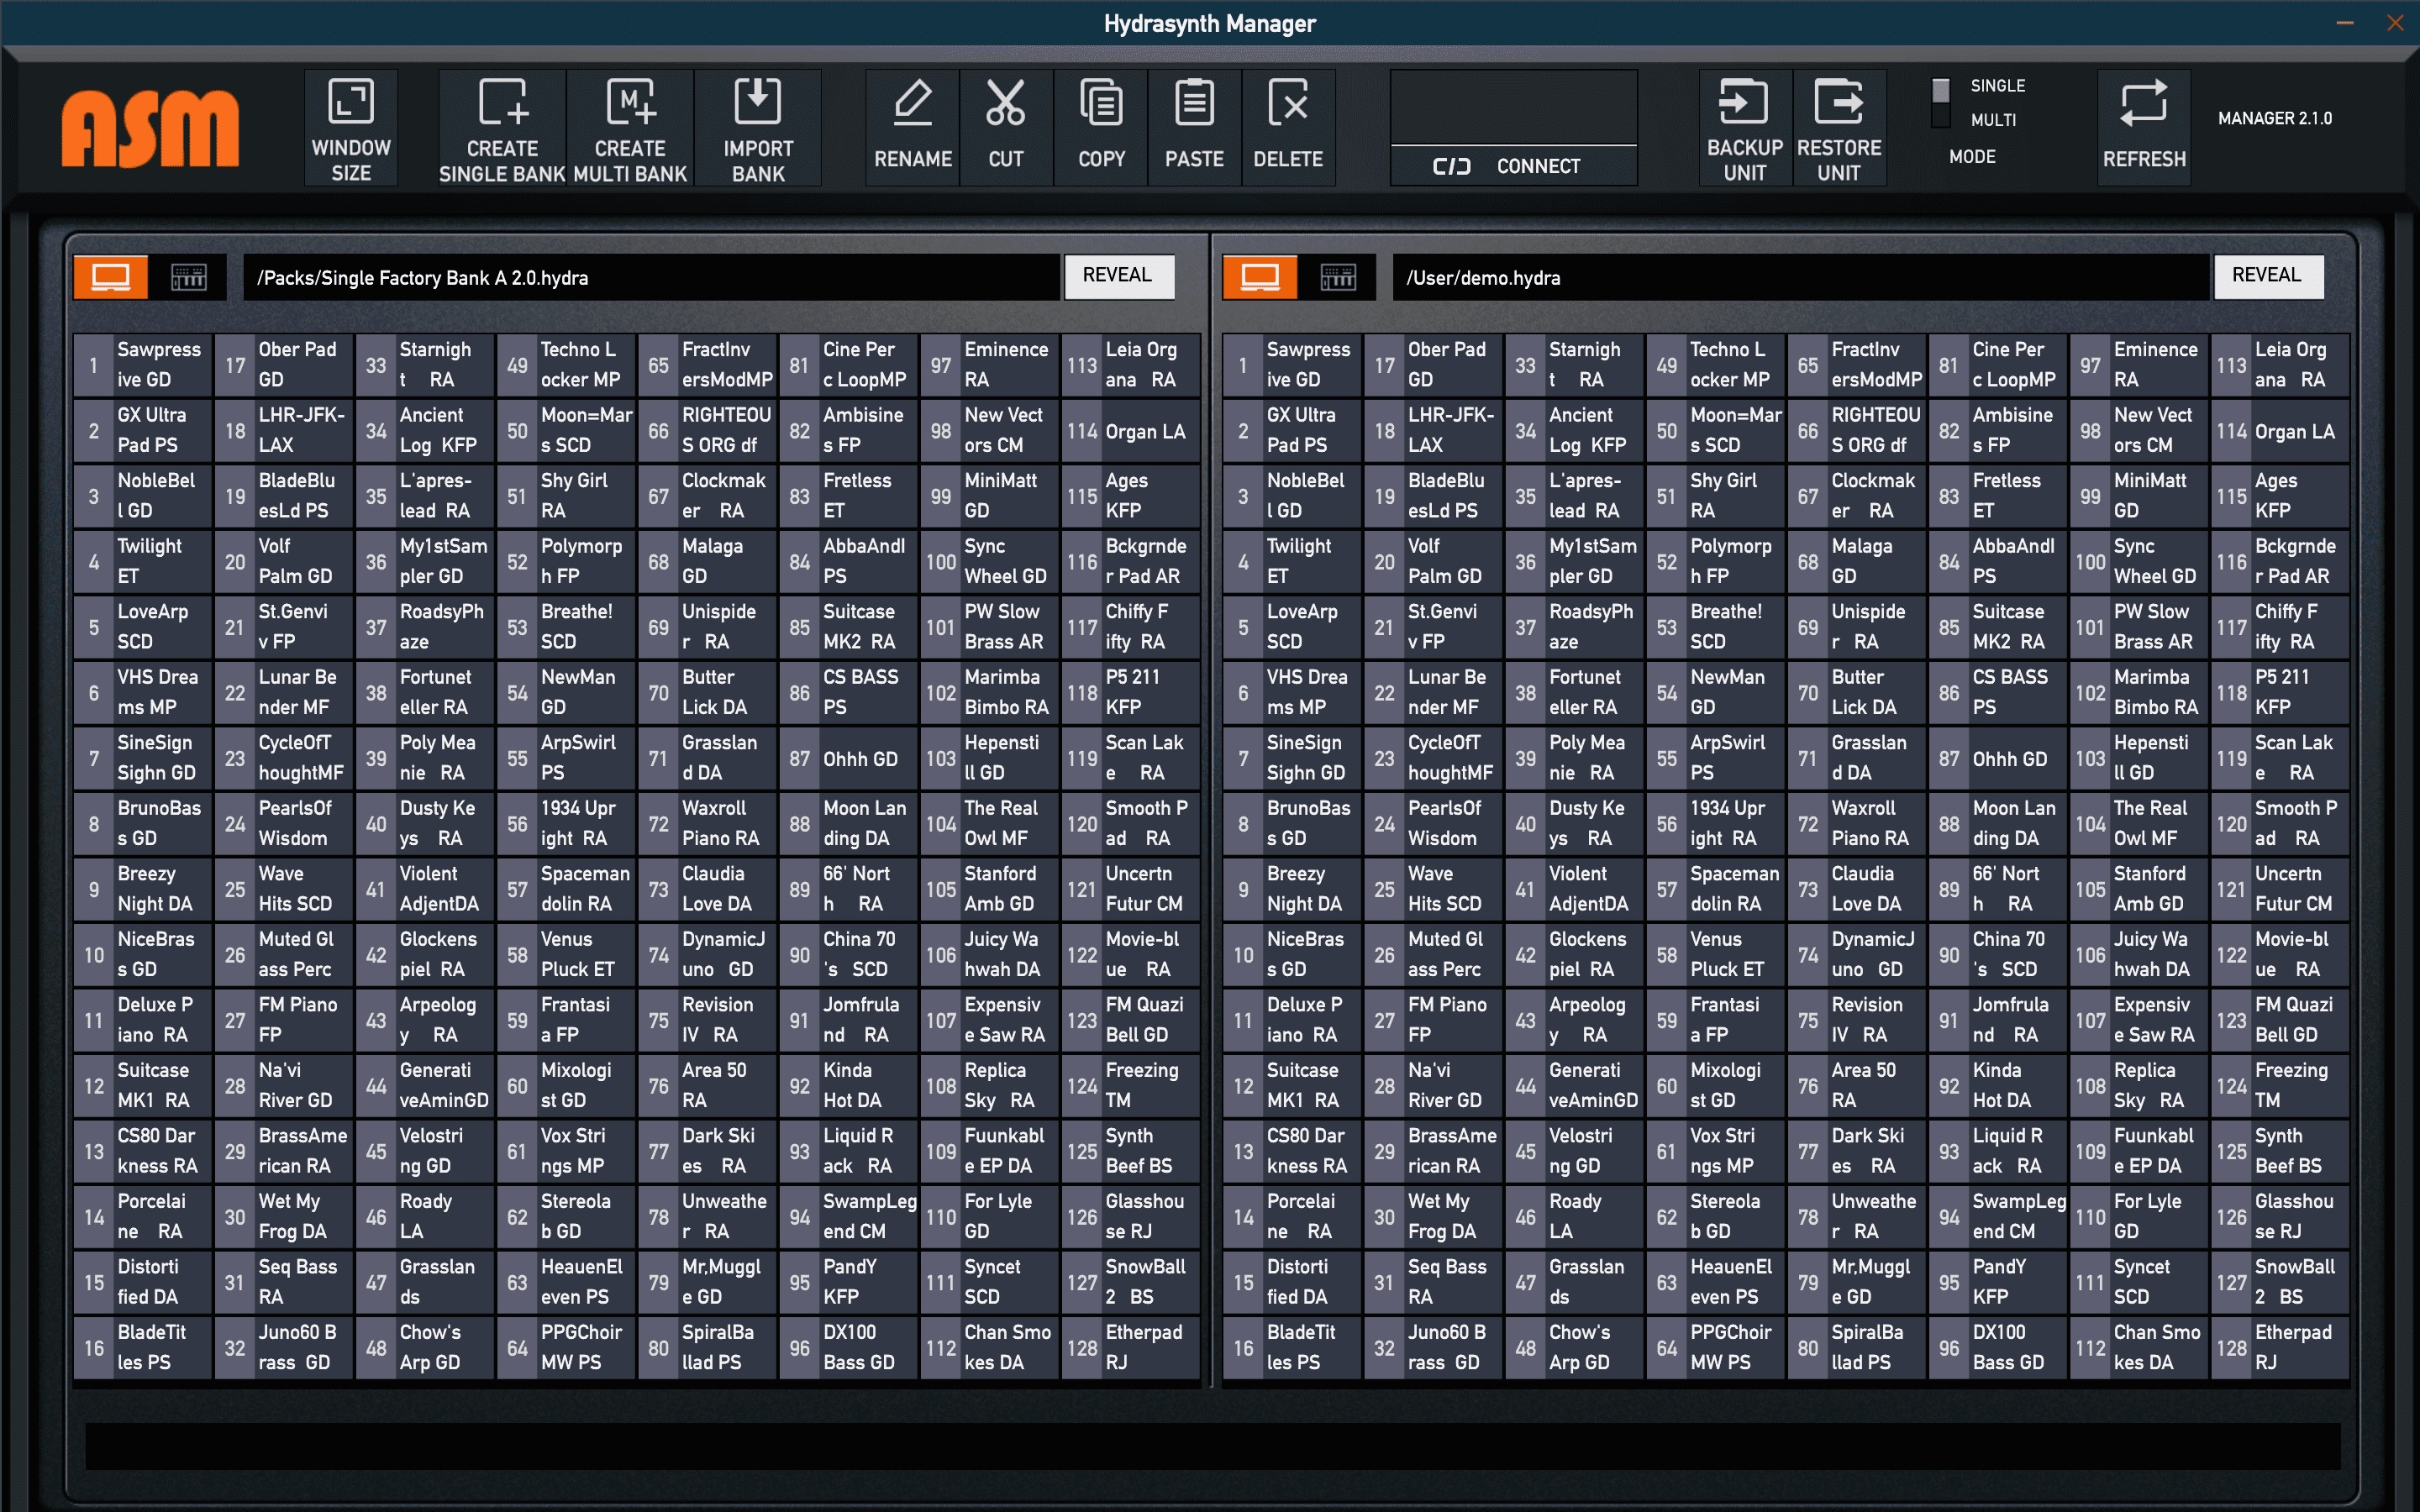The width and height of the screenshot is (2420, 1512).
Task: Select patch 48 Chow's Arp GD in left bank
Action: [425, 1347]
